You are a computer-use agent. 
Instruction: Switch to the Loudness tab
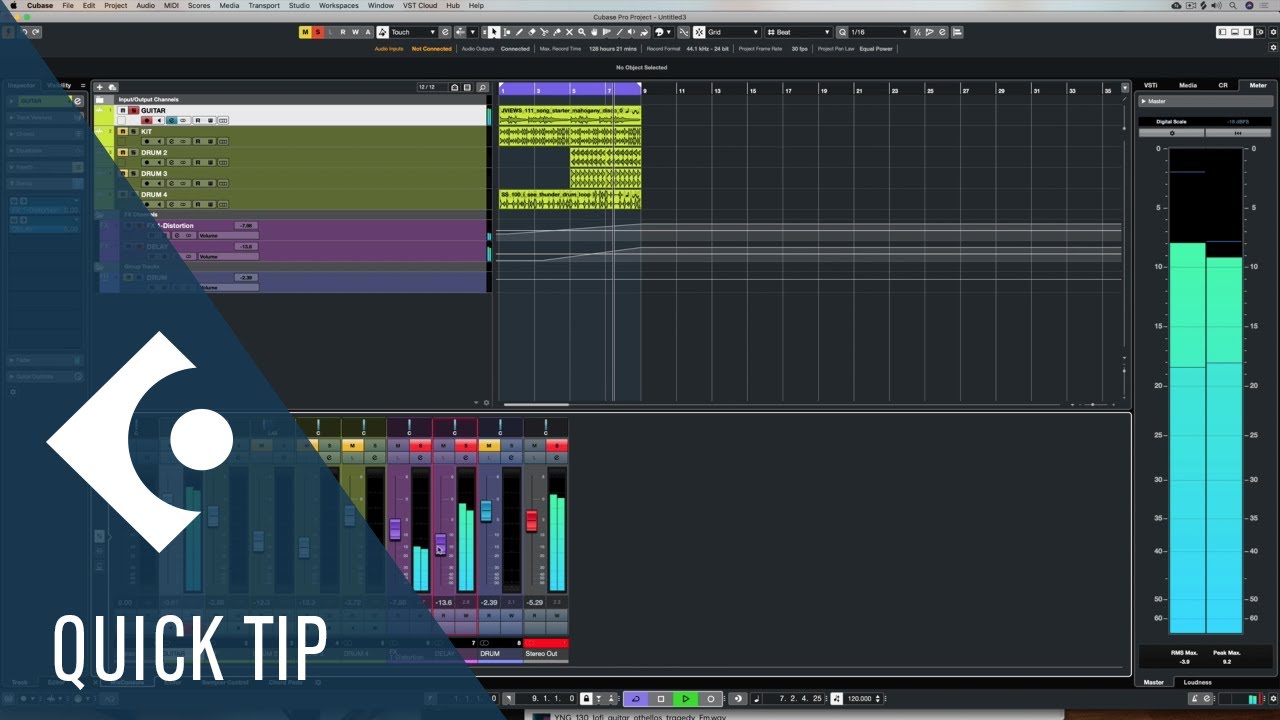coord(1198,682)
